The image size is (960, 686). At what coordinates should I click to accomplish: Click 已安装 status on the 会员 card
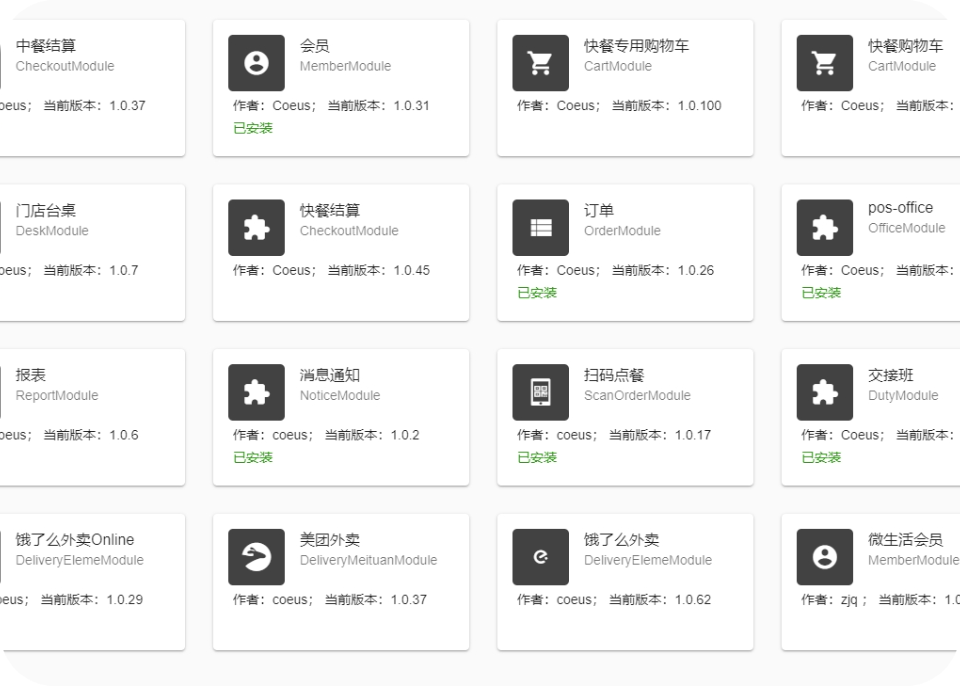click(x=253, y=128)
